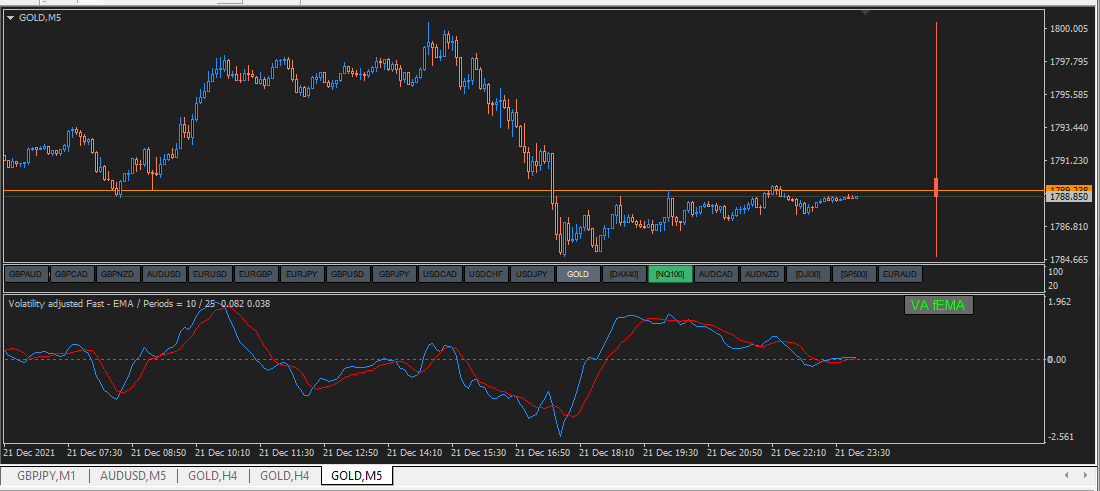Pick the GBPJPY symbol button
Viewport: 1100px width, 491px height.
(394, 274)
